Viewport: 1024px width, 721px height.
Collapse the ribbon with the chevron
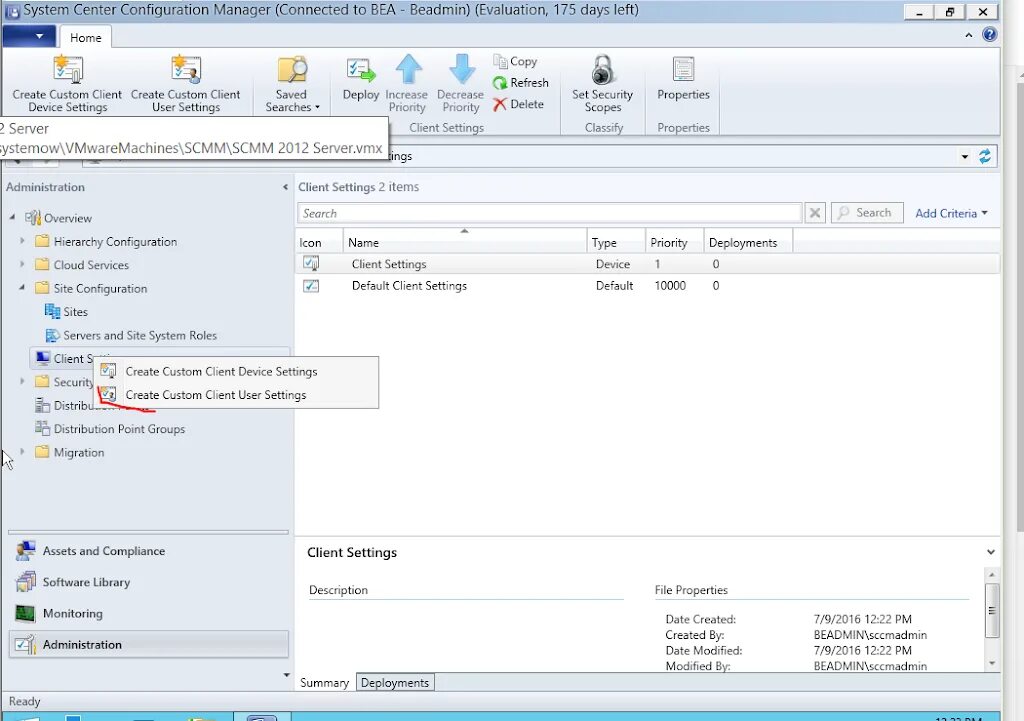click(x=968, y=35)
